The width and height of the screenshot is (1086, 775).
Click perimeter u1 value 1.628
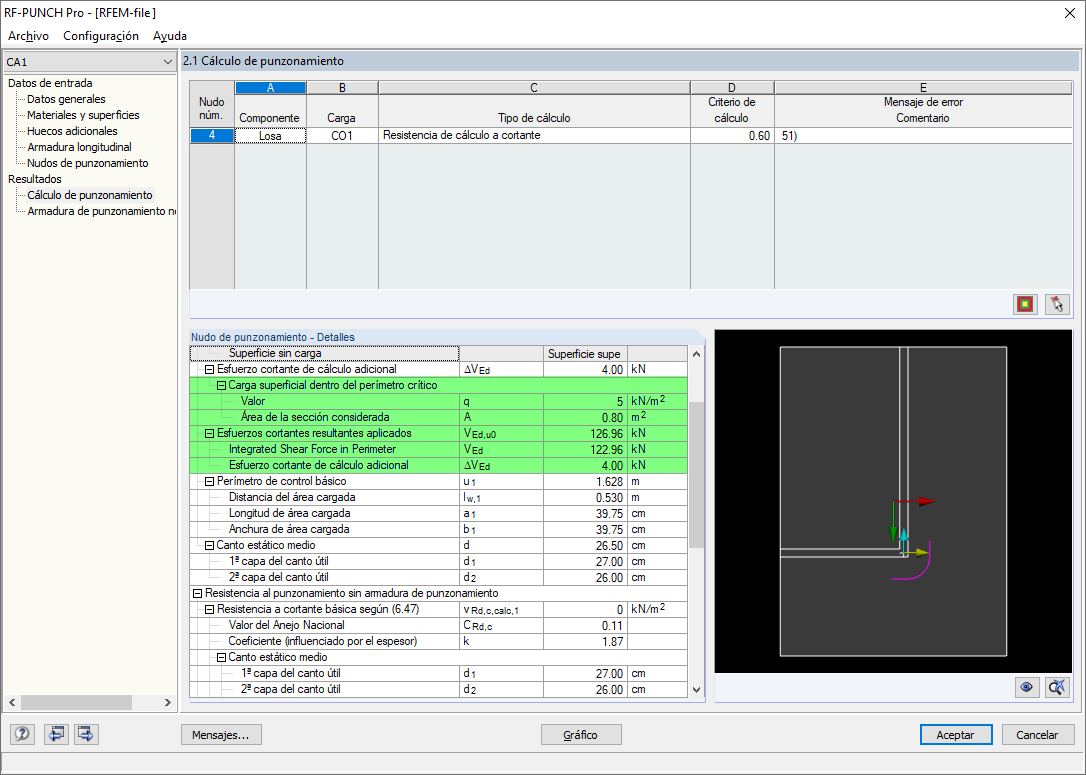tap(584, 481)
